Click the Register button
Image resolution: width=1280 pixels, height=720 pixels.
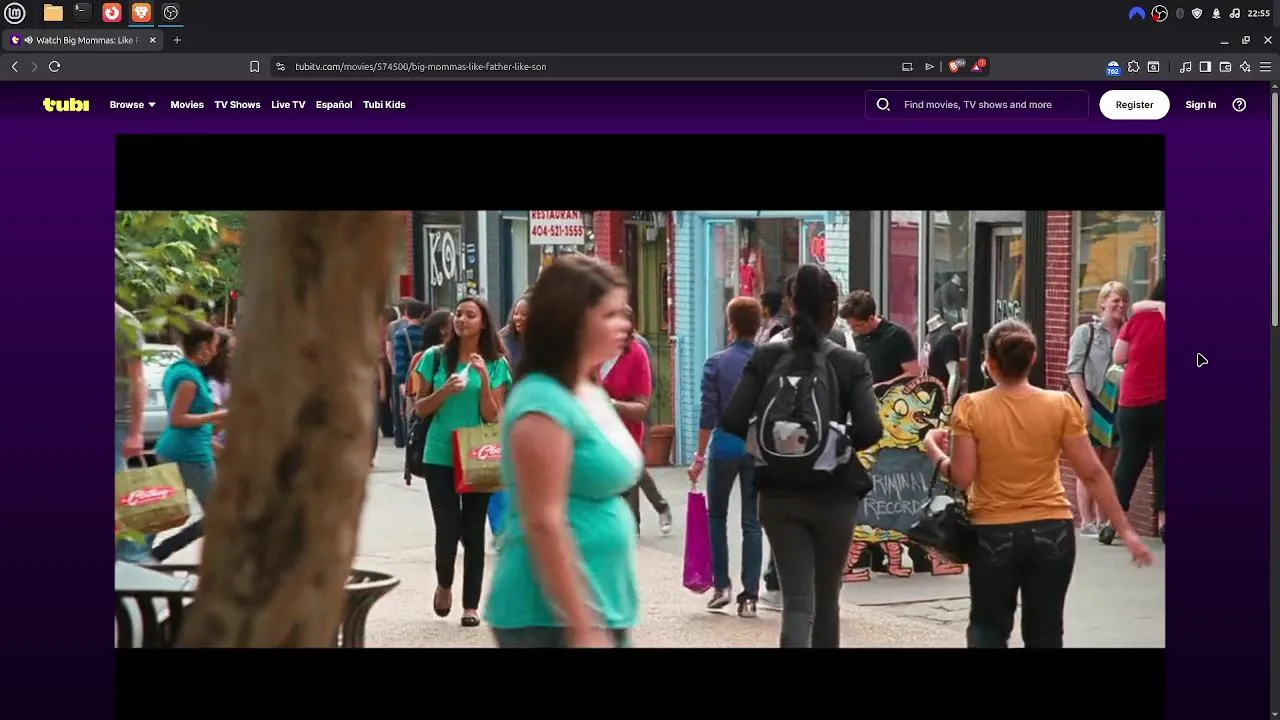(1134, 104)
